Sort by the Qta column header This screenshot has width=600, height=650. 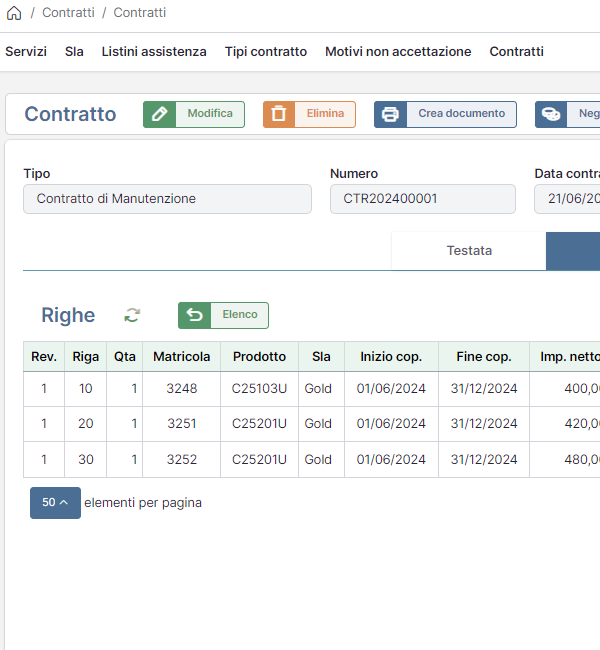click(x=124, y=357)
